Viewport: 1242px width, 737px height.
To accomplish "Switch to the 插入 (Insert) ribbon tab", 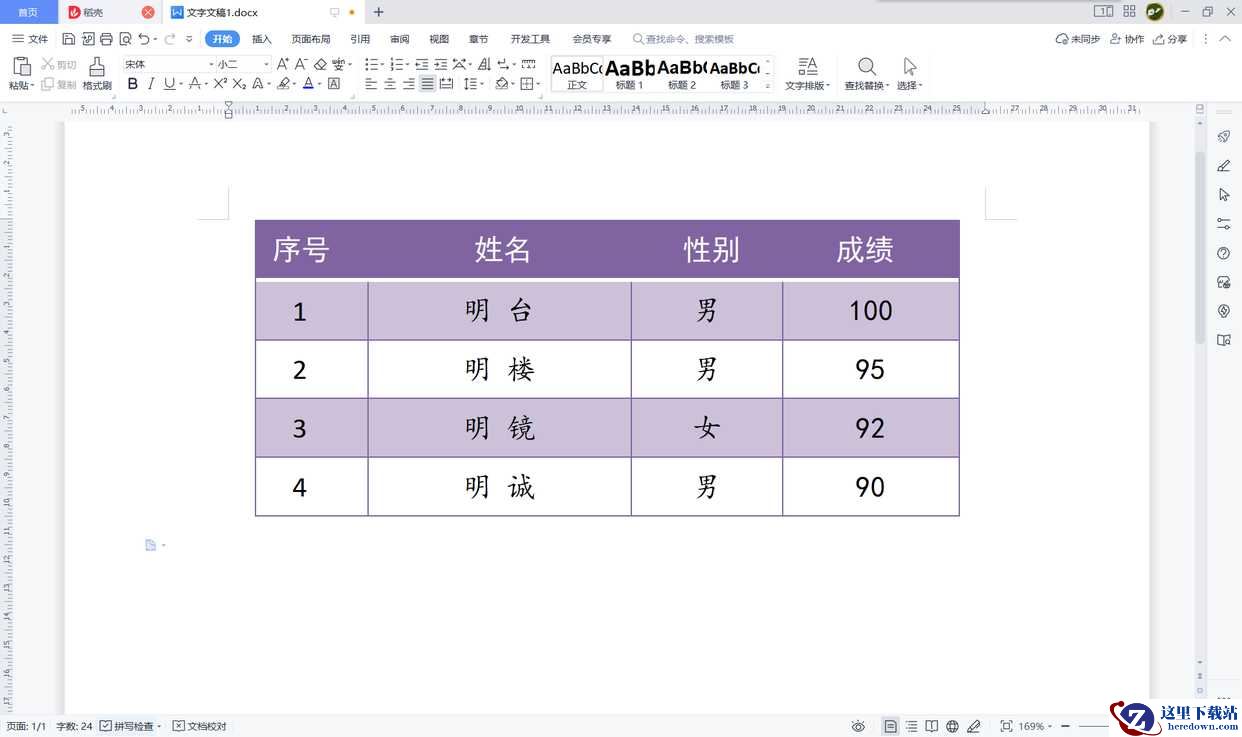I will (x=261, y=39).
